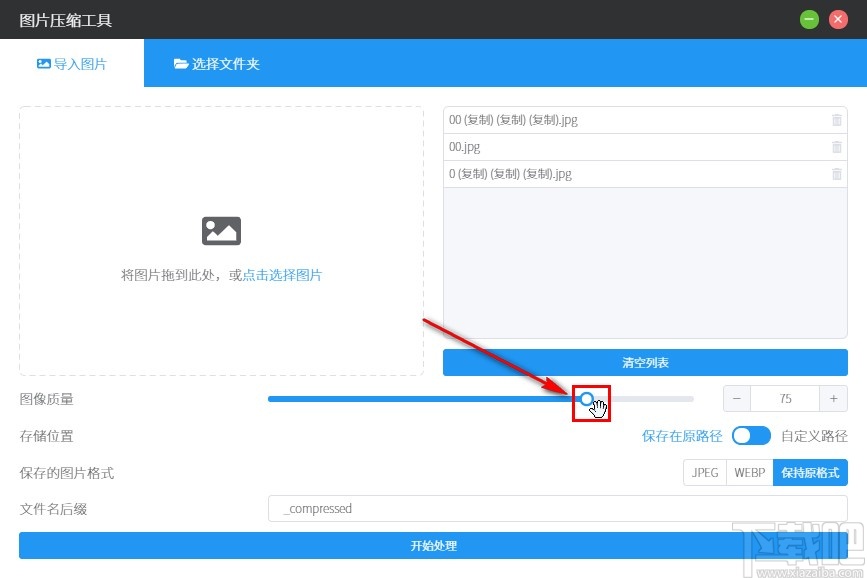The height and width of the screenshot is (578, 867).
Task: Switch to the 导入图片 tab
Action: click(x=72, y=61)
